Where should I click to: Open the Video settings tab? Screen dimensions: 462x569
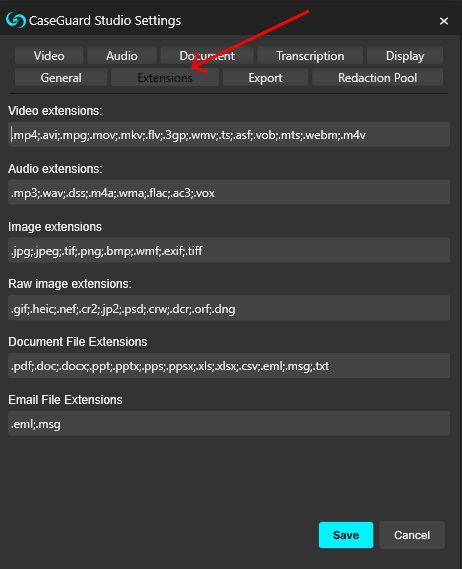(x=49, y=56)
